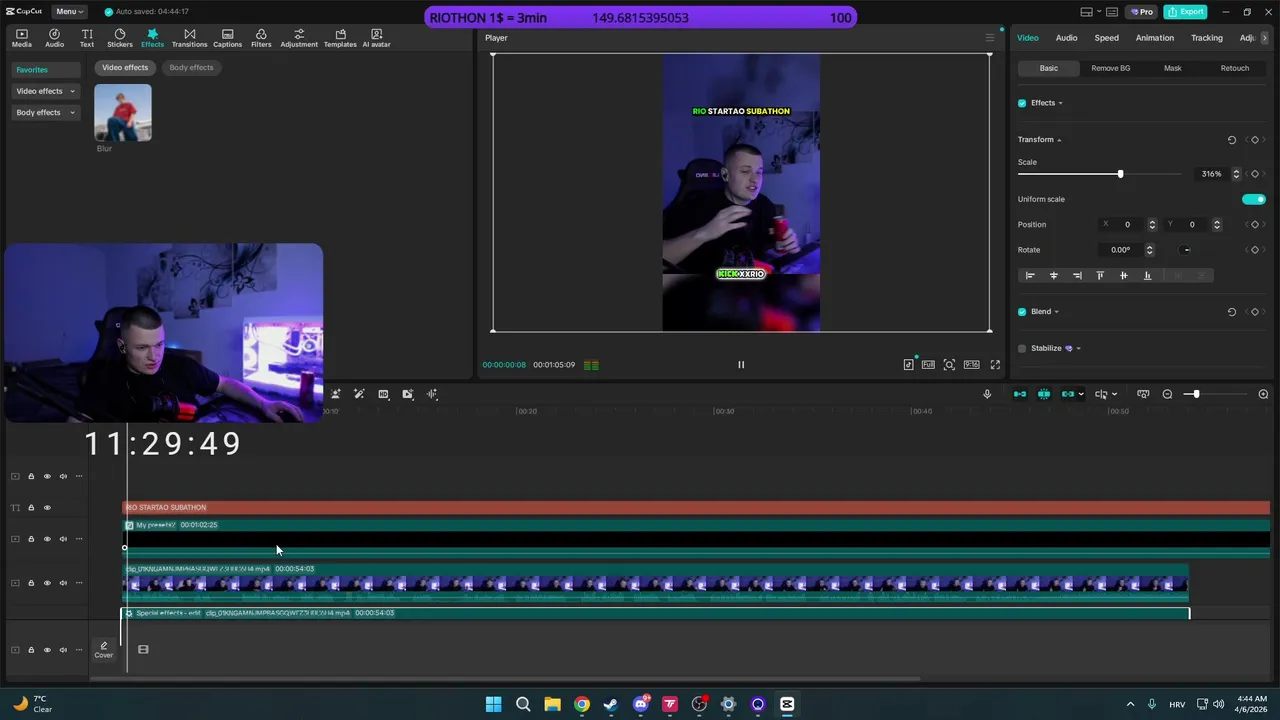Select the Mask sub-tab

coord(1172,68)
